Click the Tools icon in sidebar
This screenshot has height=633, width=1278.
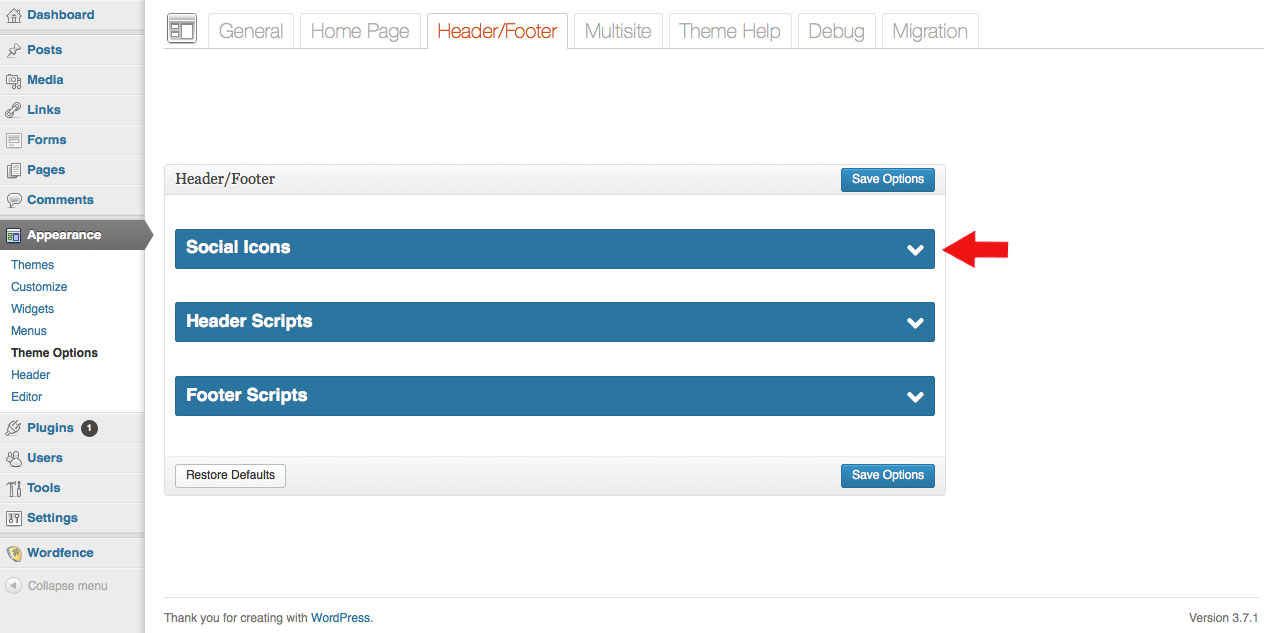pos(13,488)
